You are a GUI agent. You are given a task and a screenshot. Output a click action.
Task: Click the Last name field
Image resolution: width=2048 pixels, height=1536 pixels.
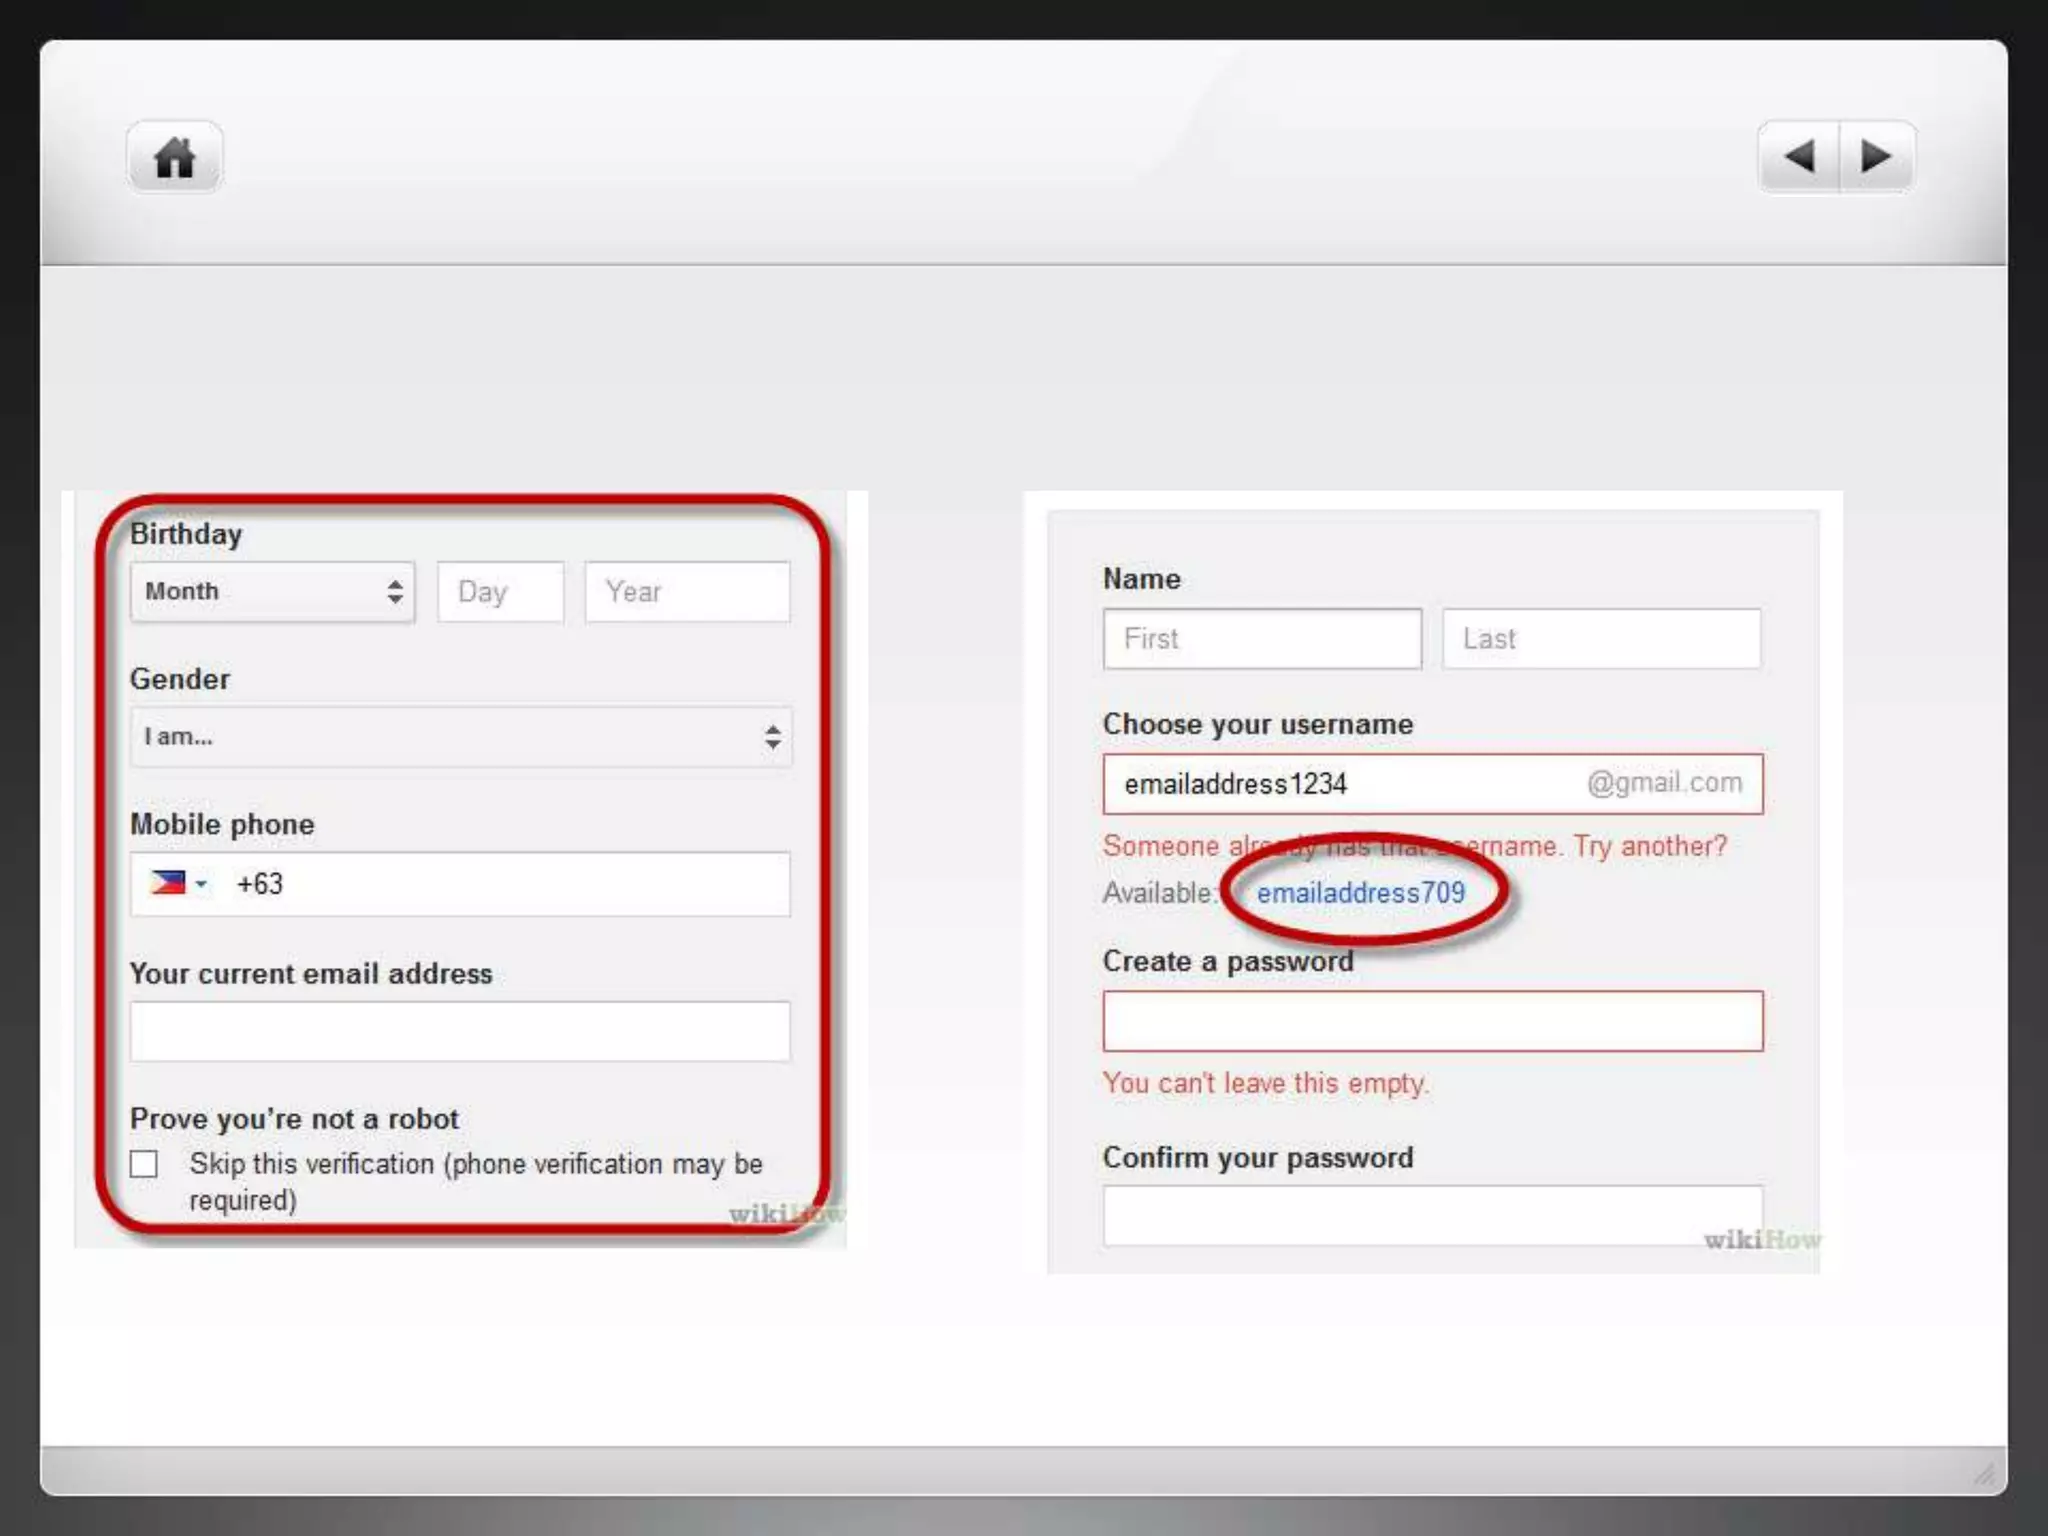point(1602,639)
